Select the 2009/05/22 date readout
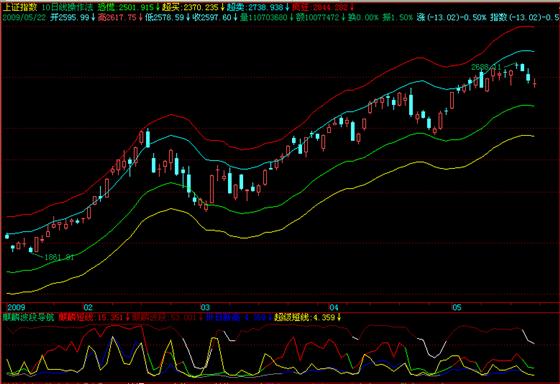Image resolution: width=560 pixels, height=384 pixels. [x=24, y=18]
